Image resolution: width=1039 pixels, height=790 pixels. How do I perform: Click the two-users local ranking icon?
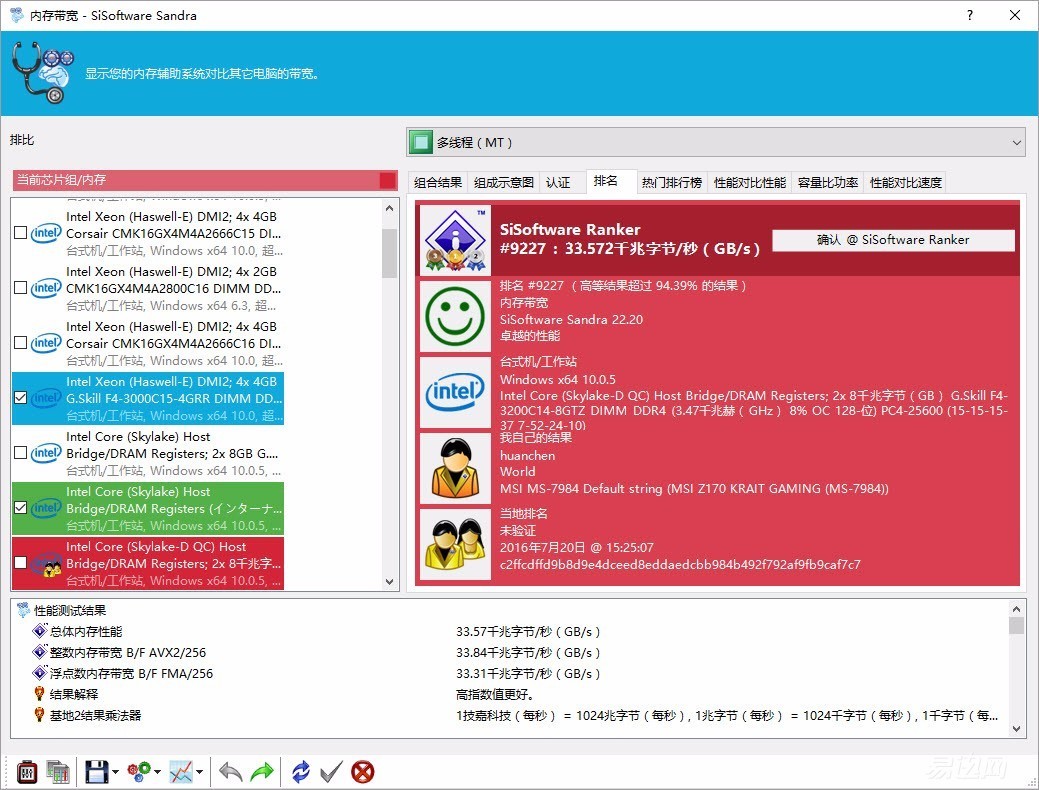coord(455,544)
